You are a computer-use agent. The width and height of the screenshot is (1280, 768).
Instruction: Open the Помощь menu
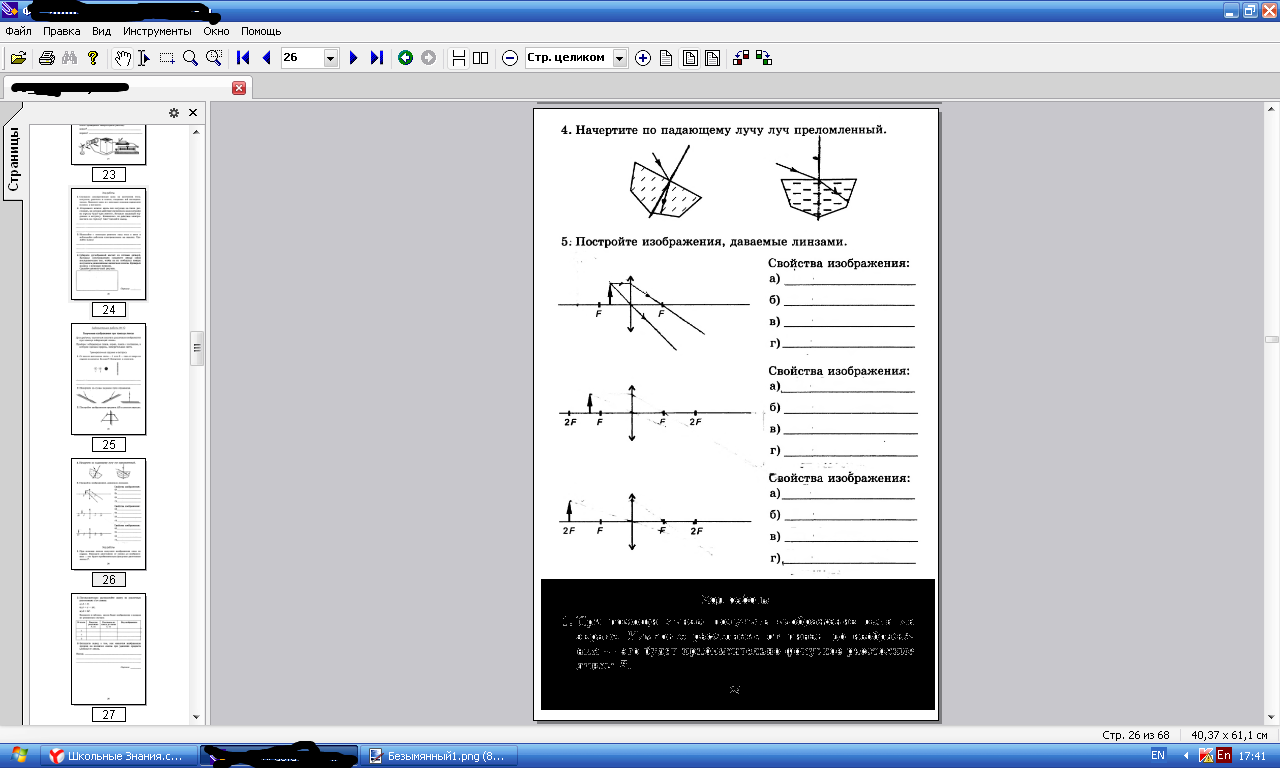click(261, 31)
